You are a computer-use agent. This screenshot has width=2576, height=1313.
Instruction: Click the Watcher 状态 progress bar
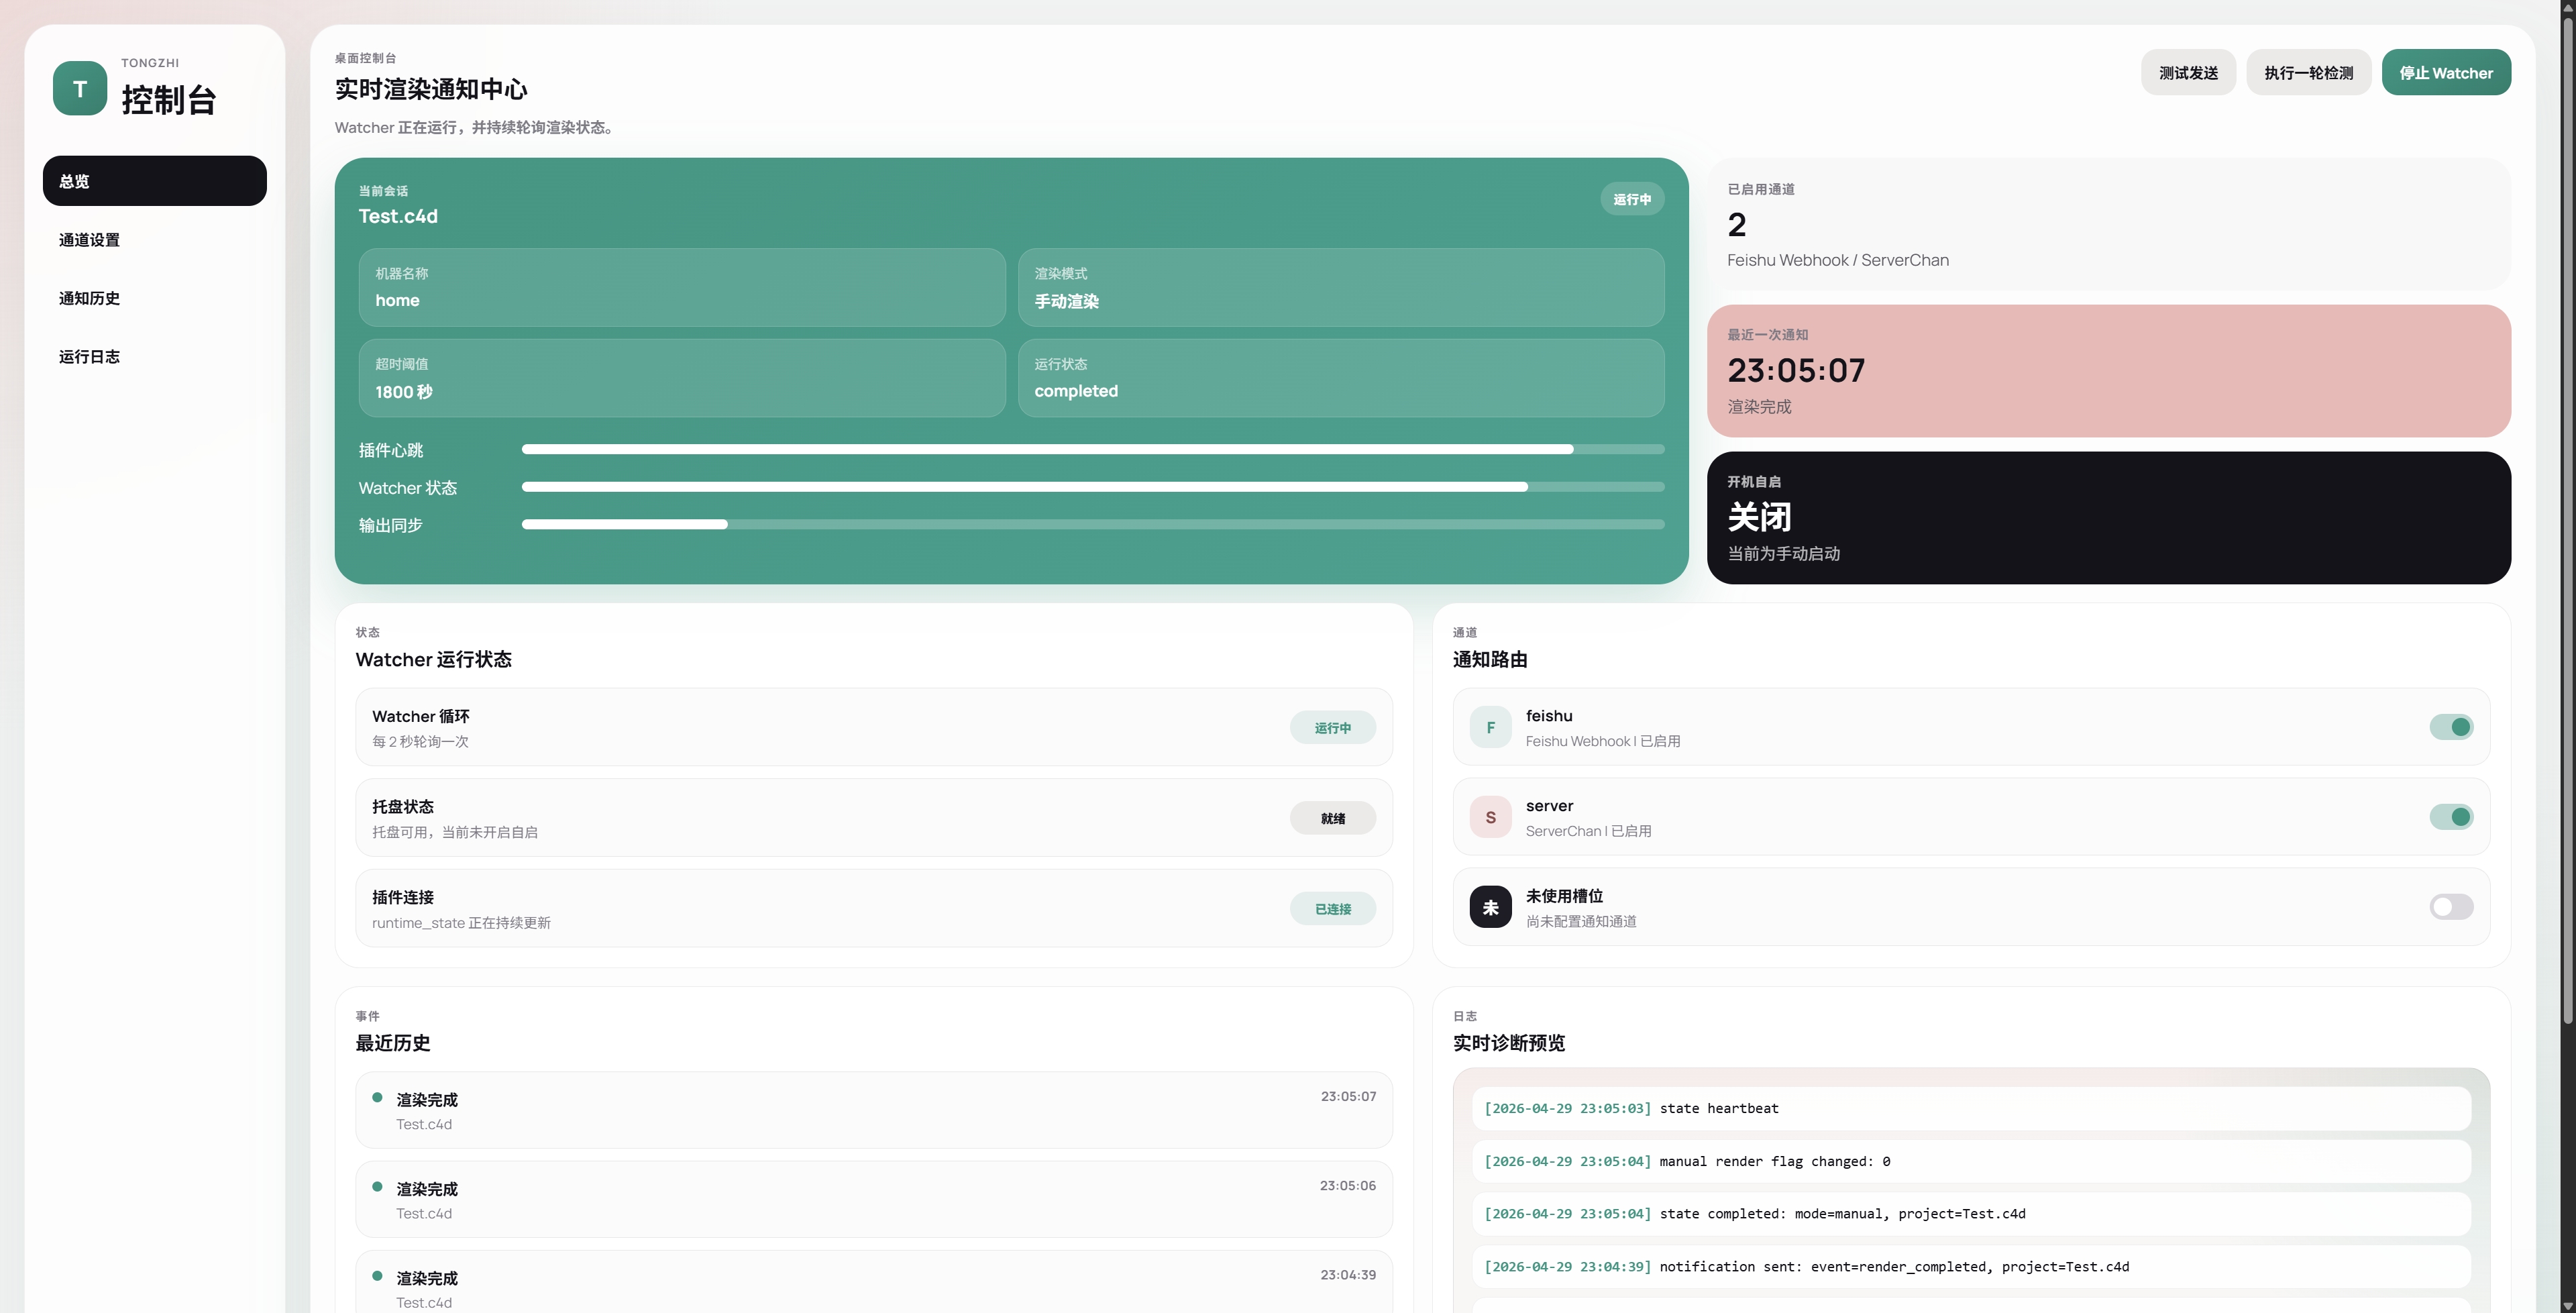[x=1093, y=487]
